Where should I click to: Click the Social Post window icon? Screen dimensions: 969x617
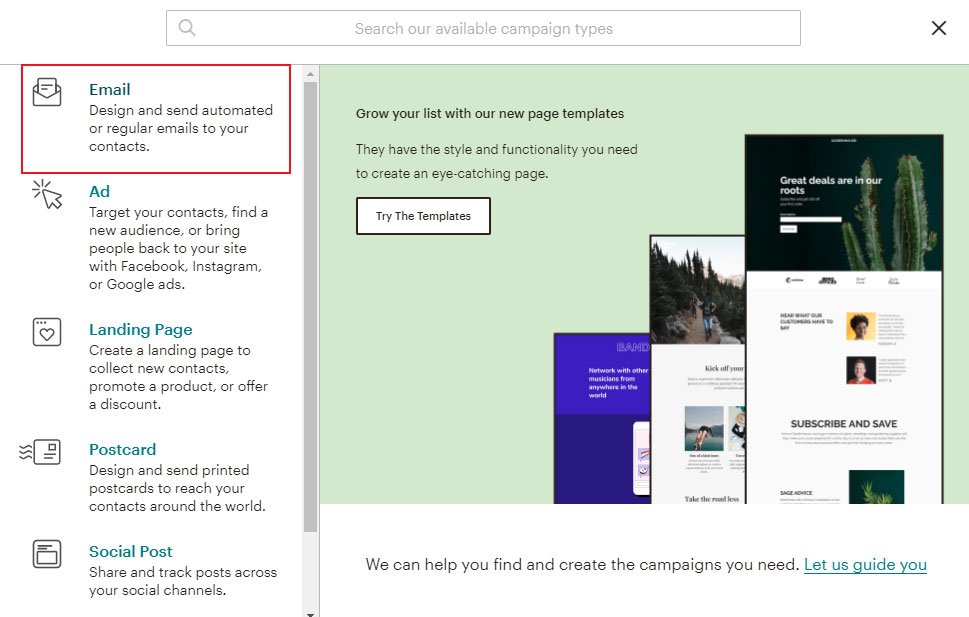click(x=47, y=554)
